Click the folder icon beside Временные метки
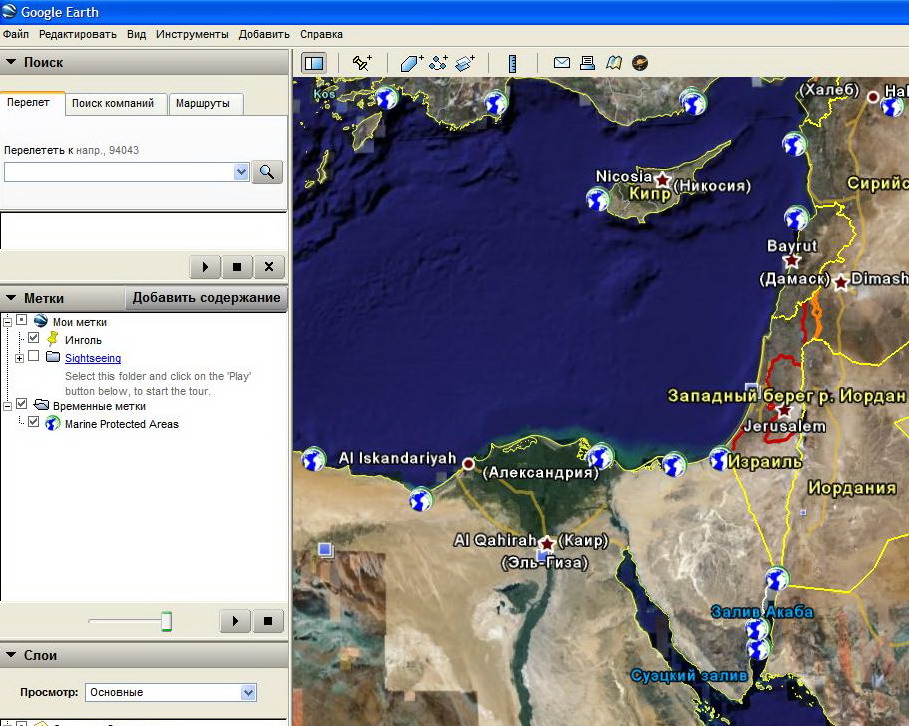 coord(41,405)
